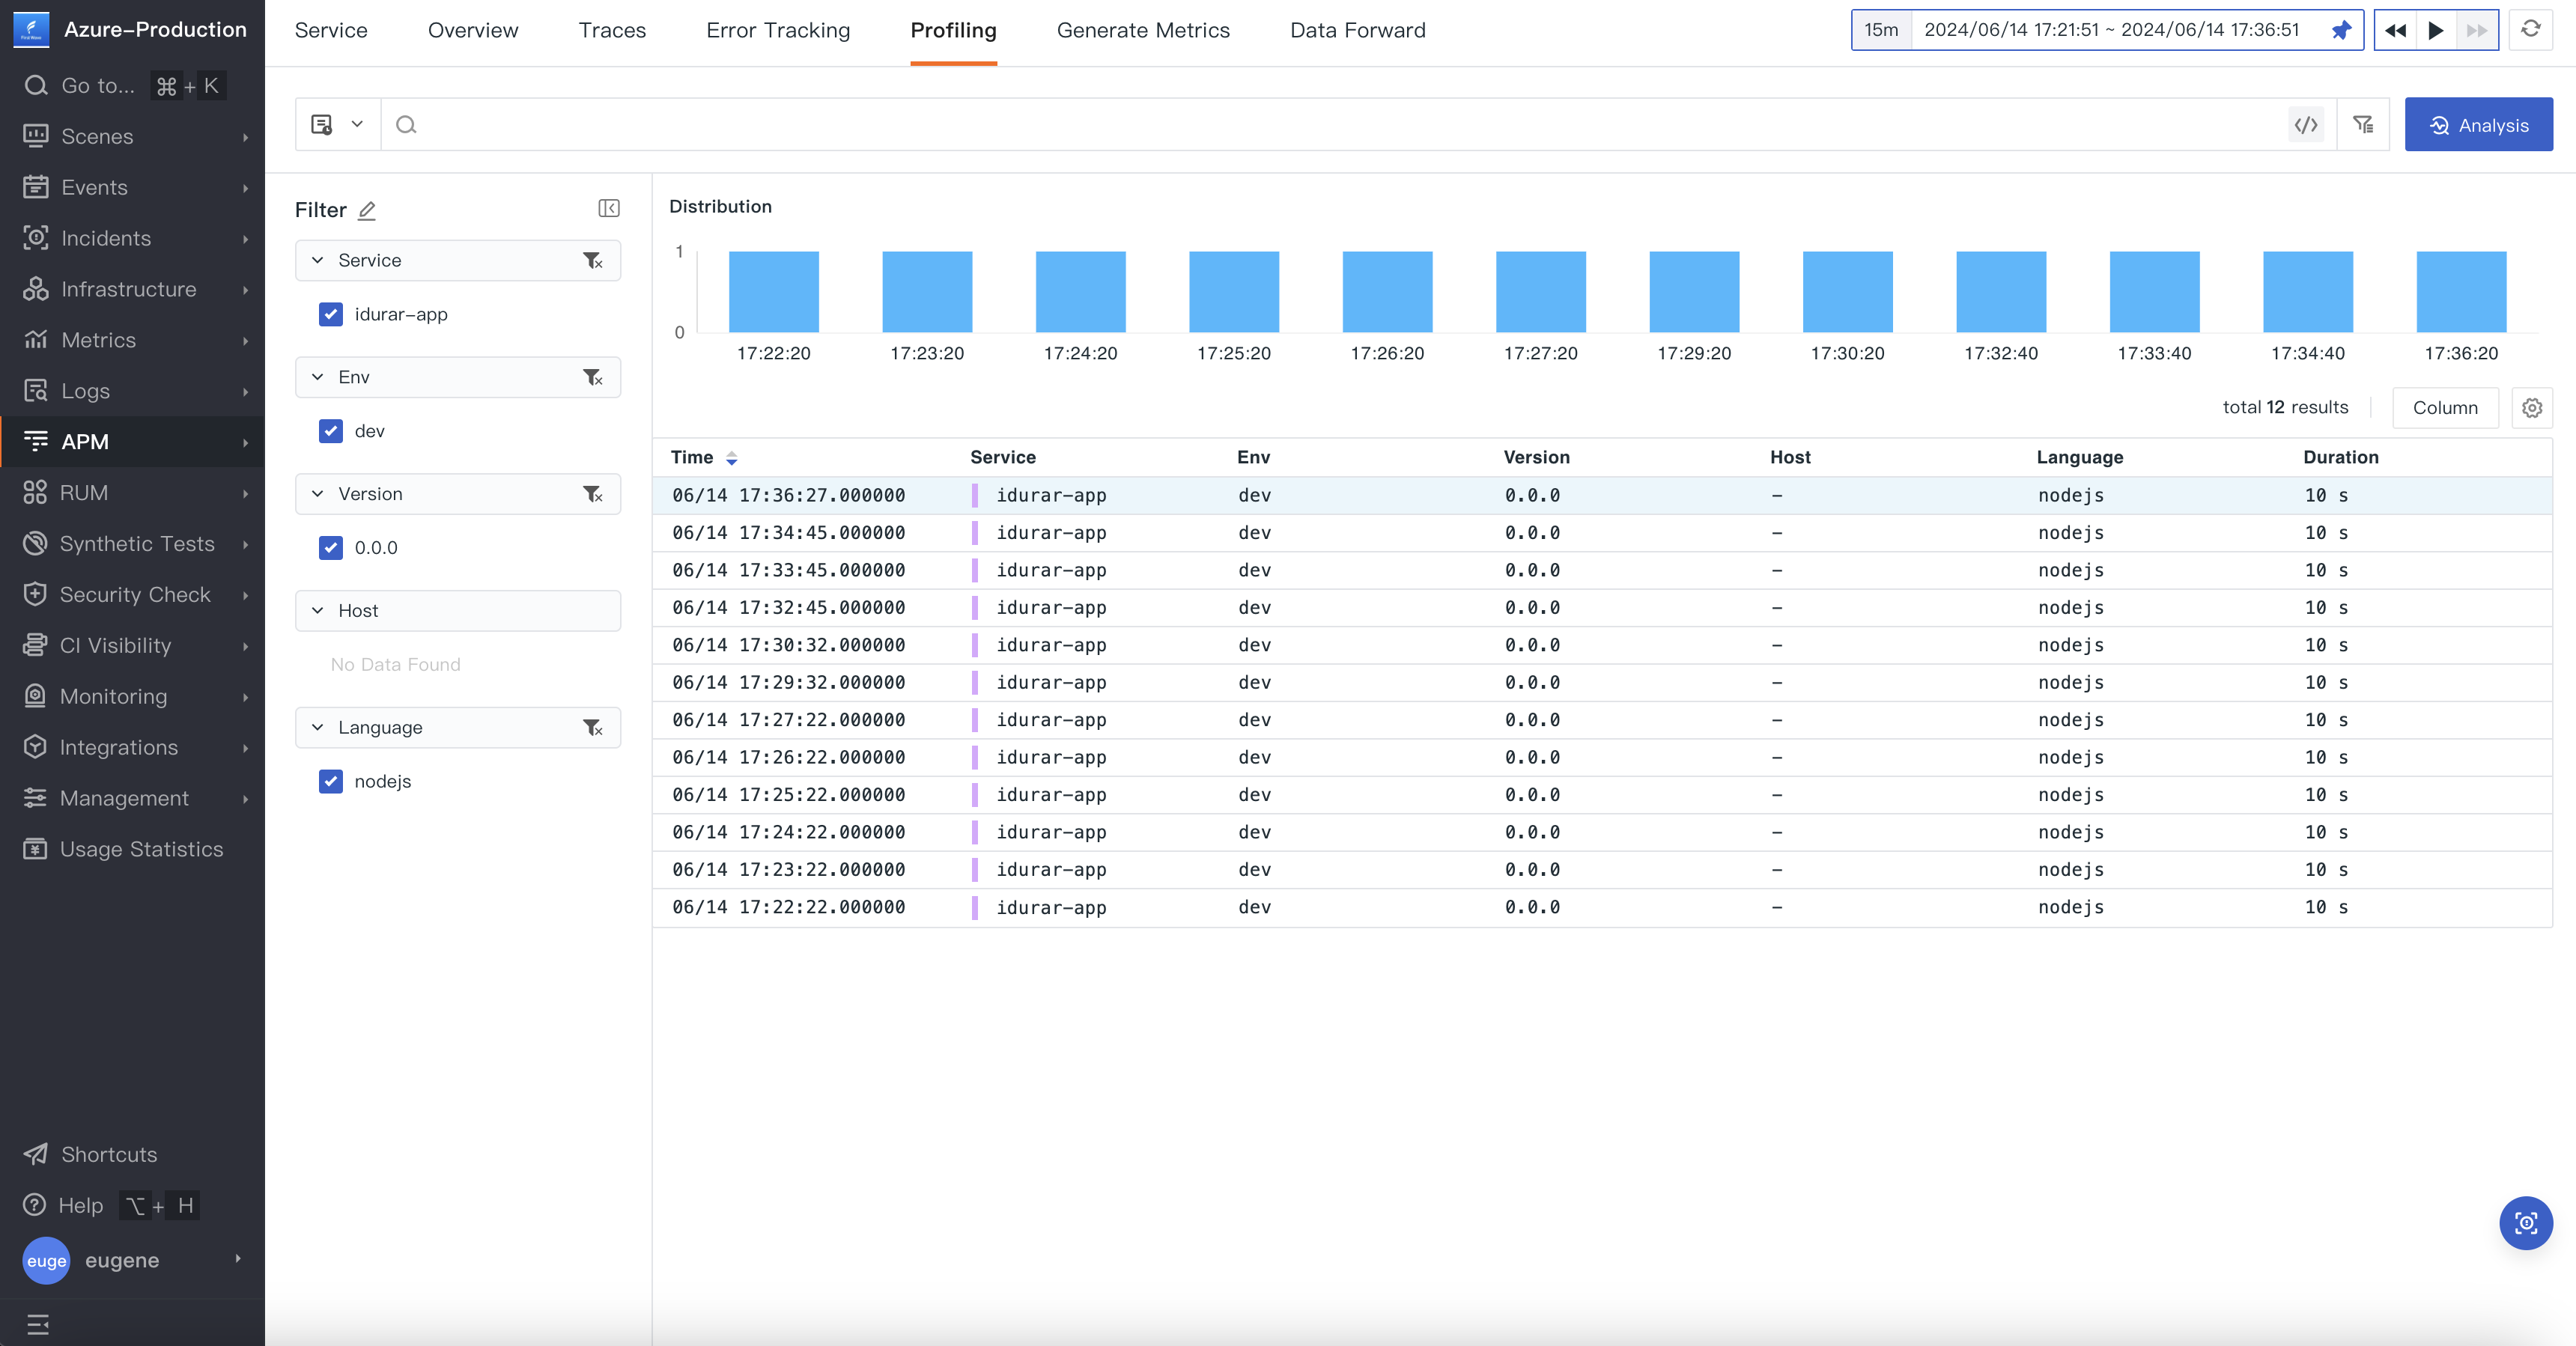Open Logs in the sidebar
Viewport: 2576px width, 1346px height.
(x=132, y=391)
